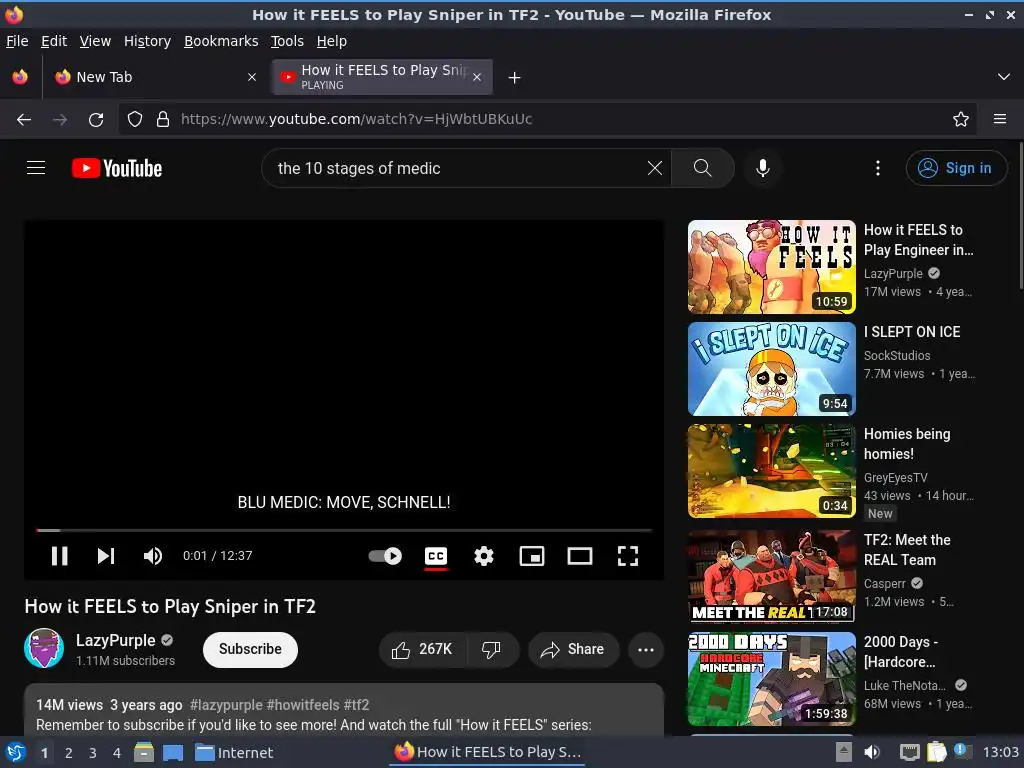Close the How it FEELS tab
The image size is (1024, 768).
tap(477, 77)
